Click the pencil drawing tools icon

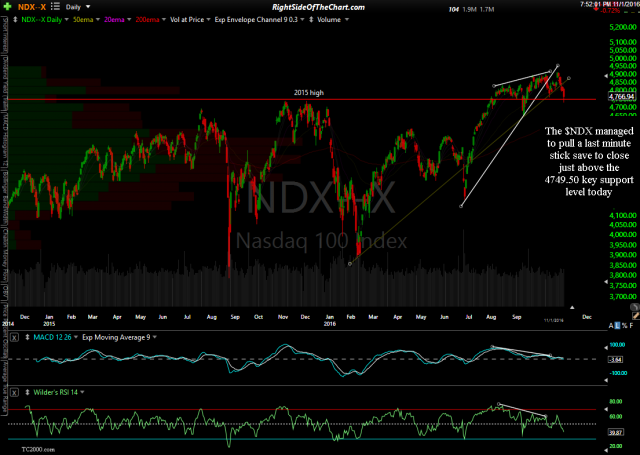pos(635,316)
